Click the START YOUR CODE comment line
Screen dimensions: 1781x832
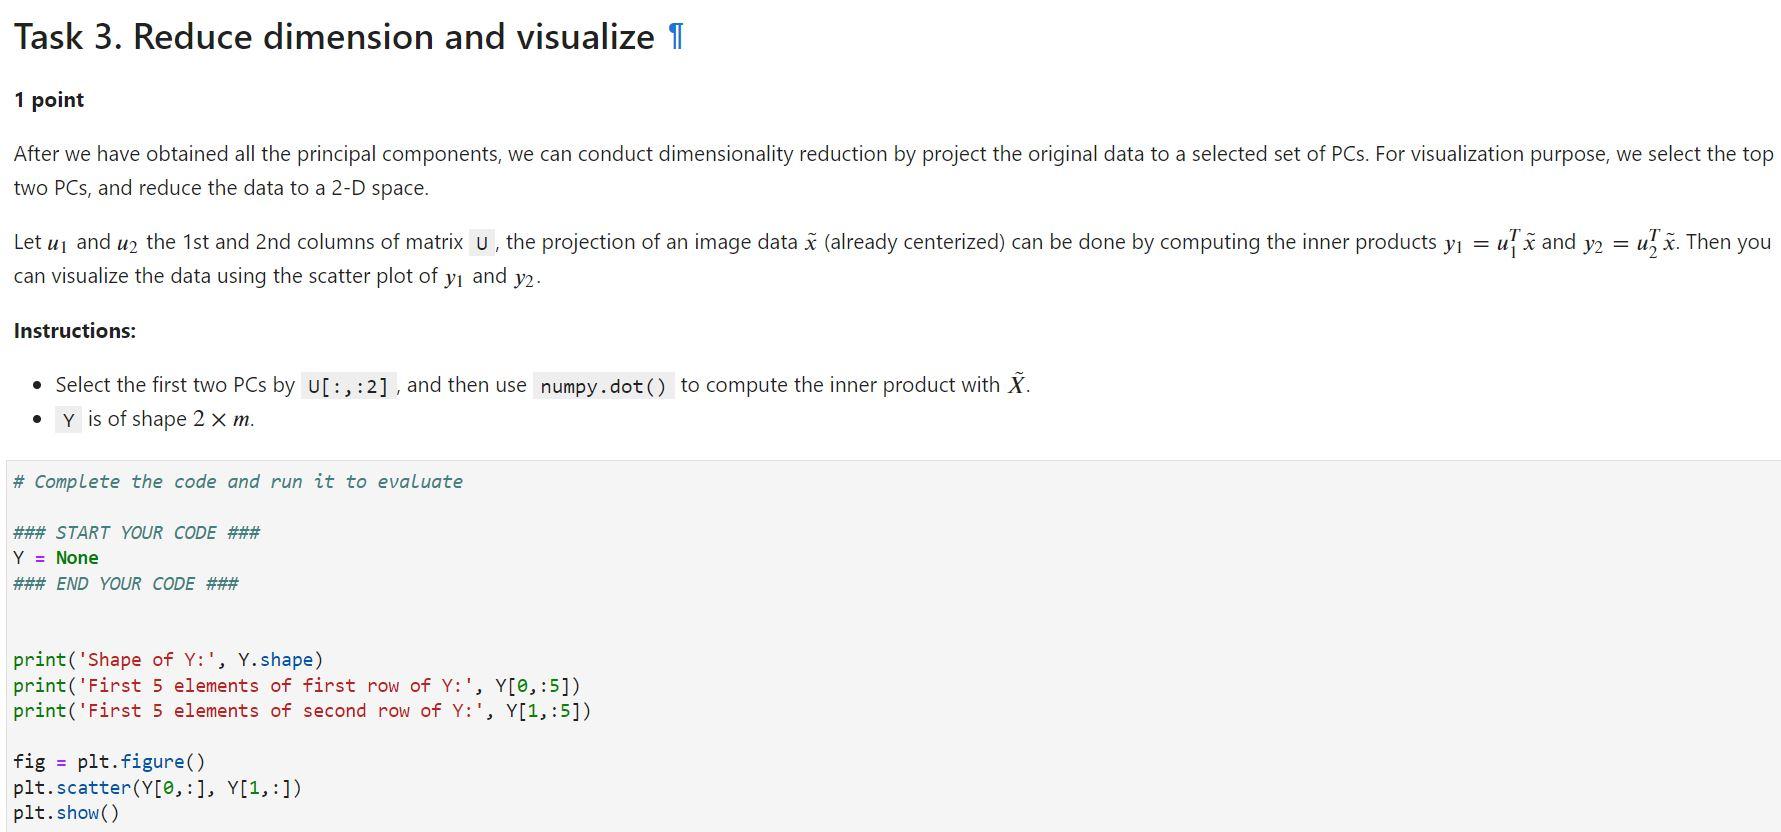pos(137,533)
